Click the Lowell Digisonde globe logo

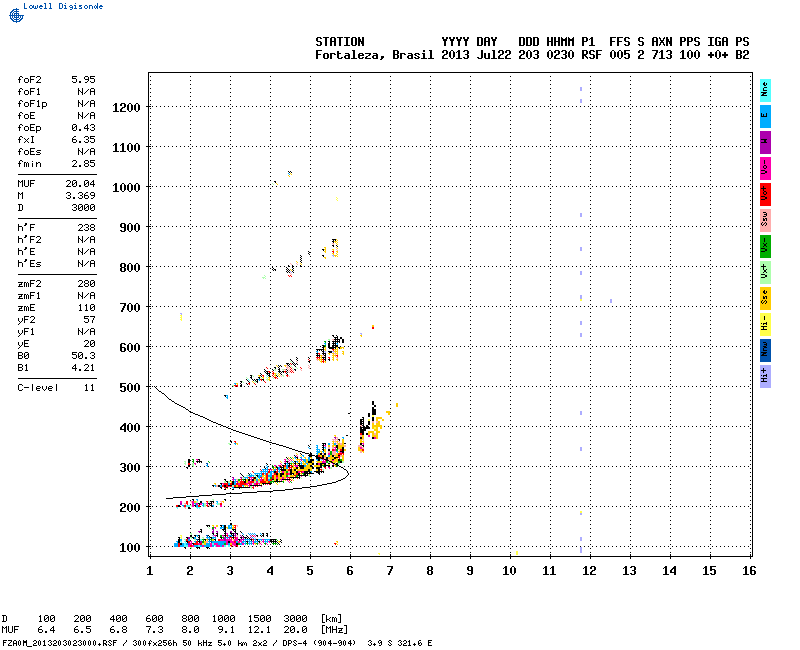[x=16, y=15]
